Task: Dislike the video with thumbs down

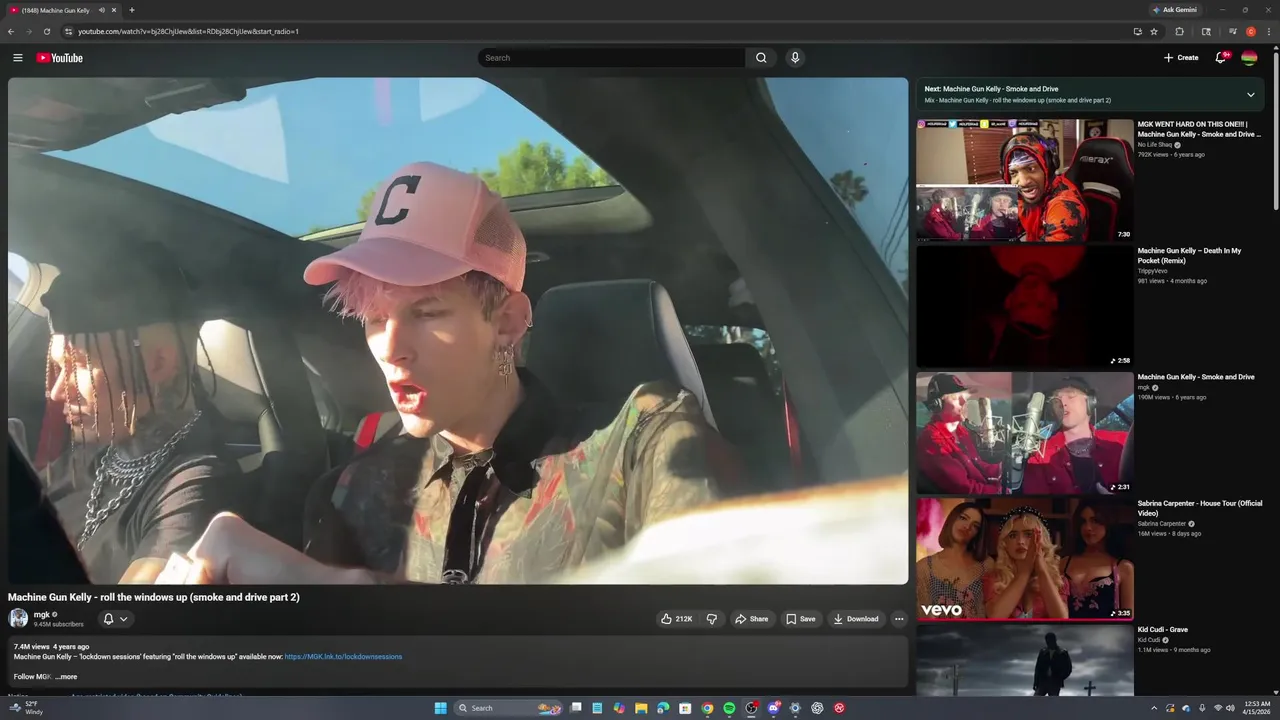Action: pyautogui.click(x=712, y=619)
